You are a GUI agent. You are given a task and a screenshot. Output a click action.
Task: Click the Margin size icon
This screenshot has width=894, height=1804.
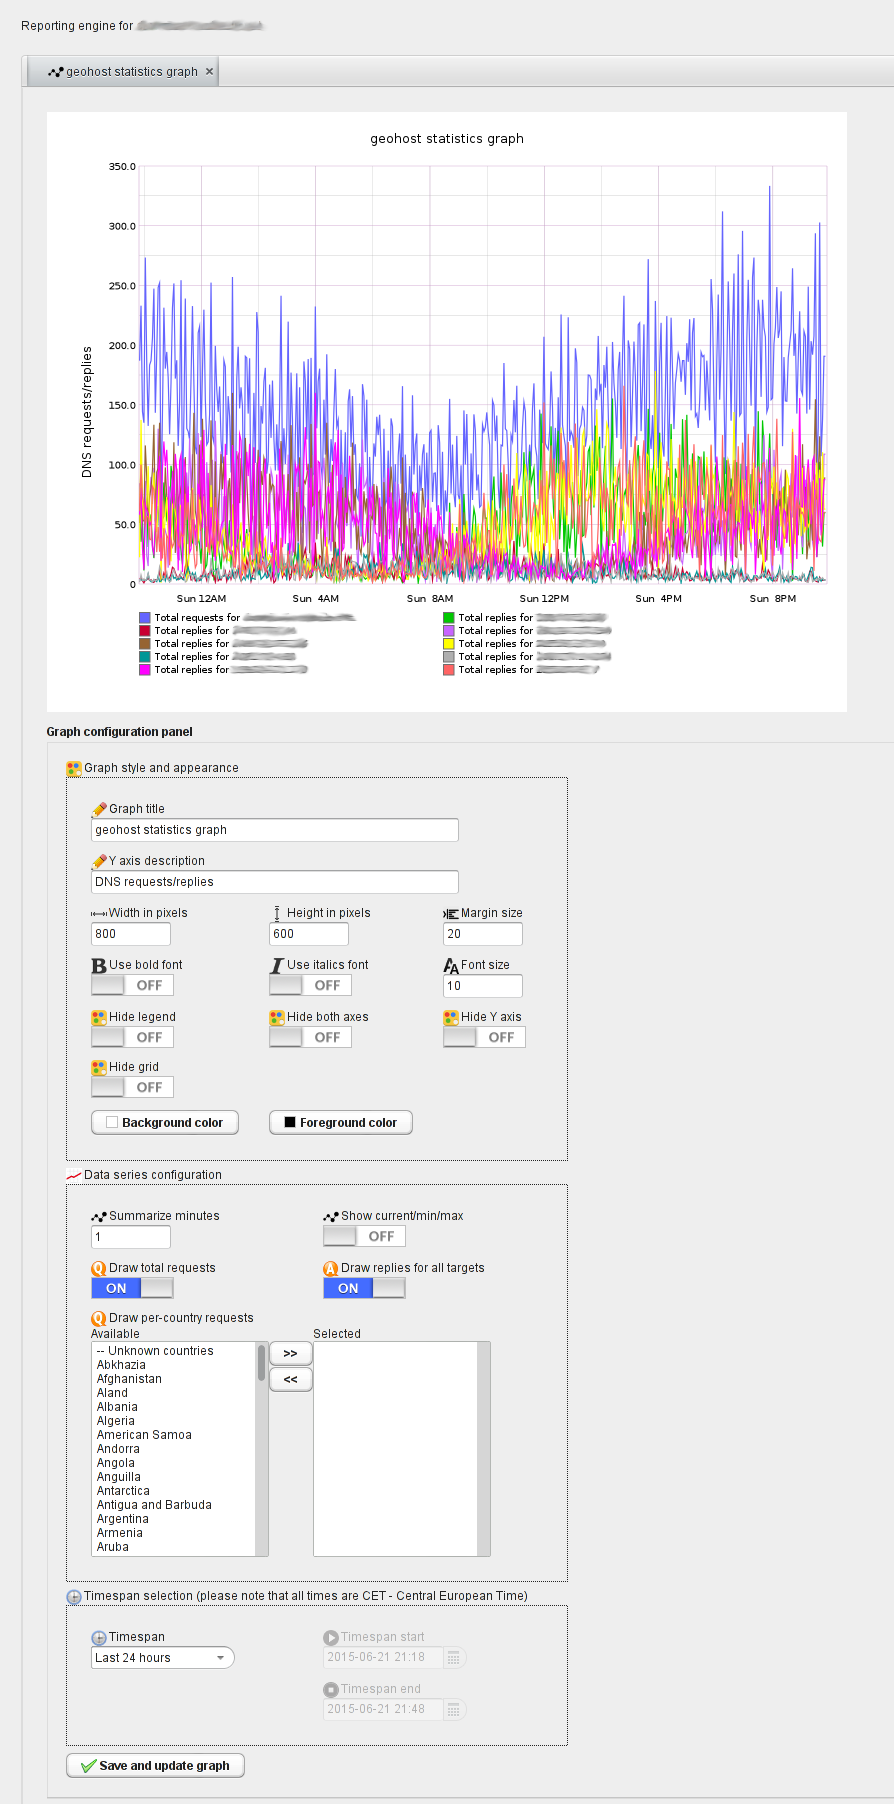(451, 913)
